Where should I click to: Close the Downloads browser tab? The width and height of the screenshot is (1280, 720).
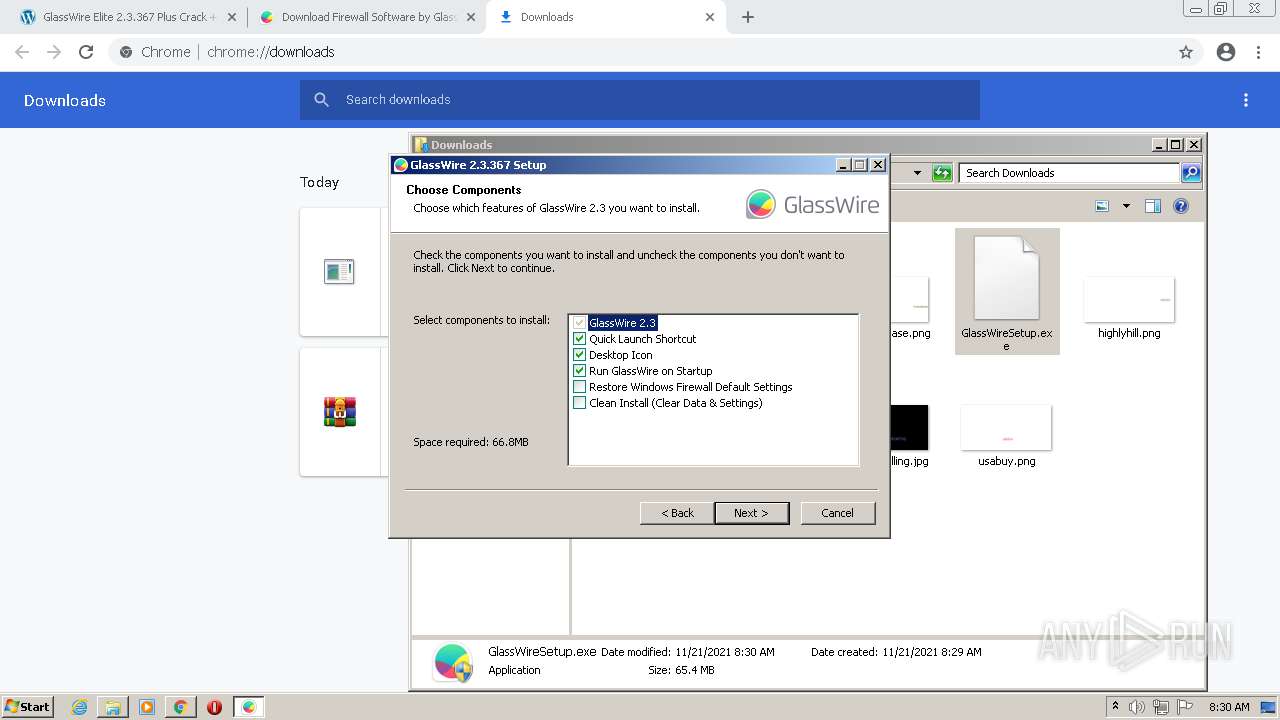(x=710, y=17)
